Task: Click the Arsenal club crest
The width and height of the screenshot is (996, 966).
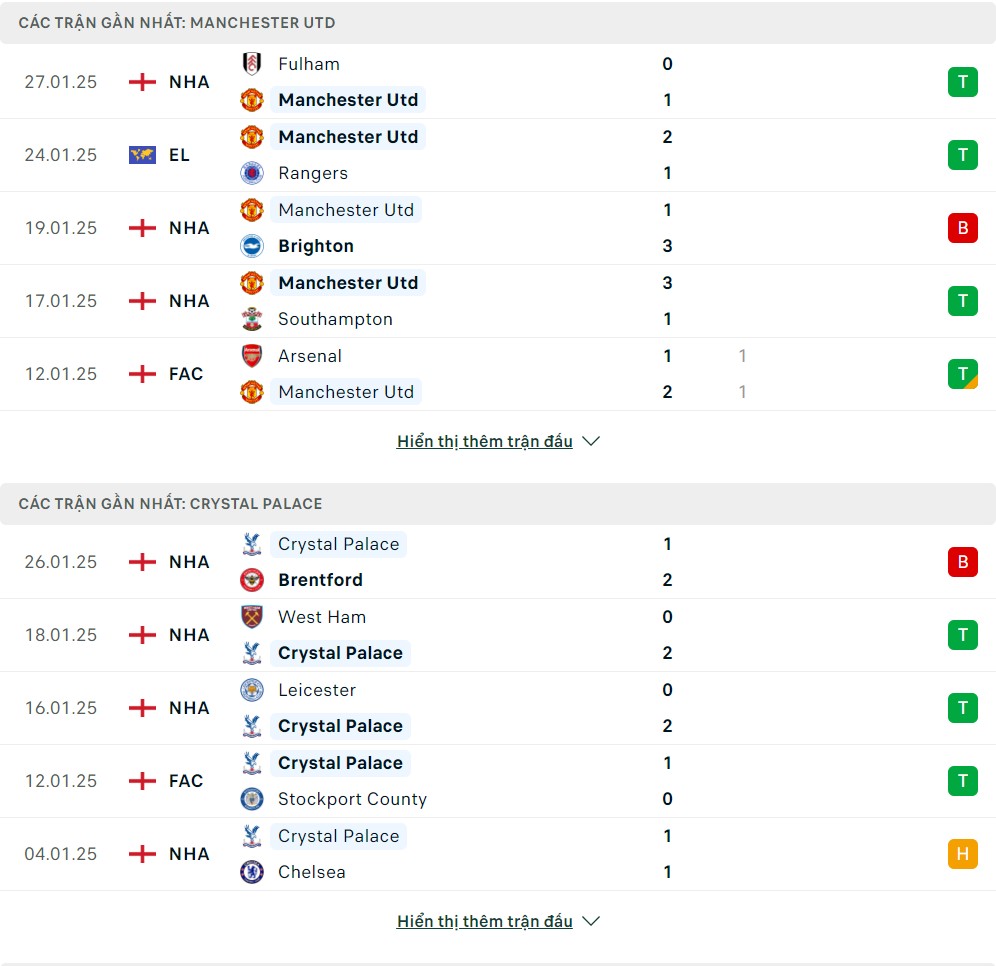Action: (x=252, y=356)
